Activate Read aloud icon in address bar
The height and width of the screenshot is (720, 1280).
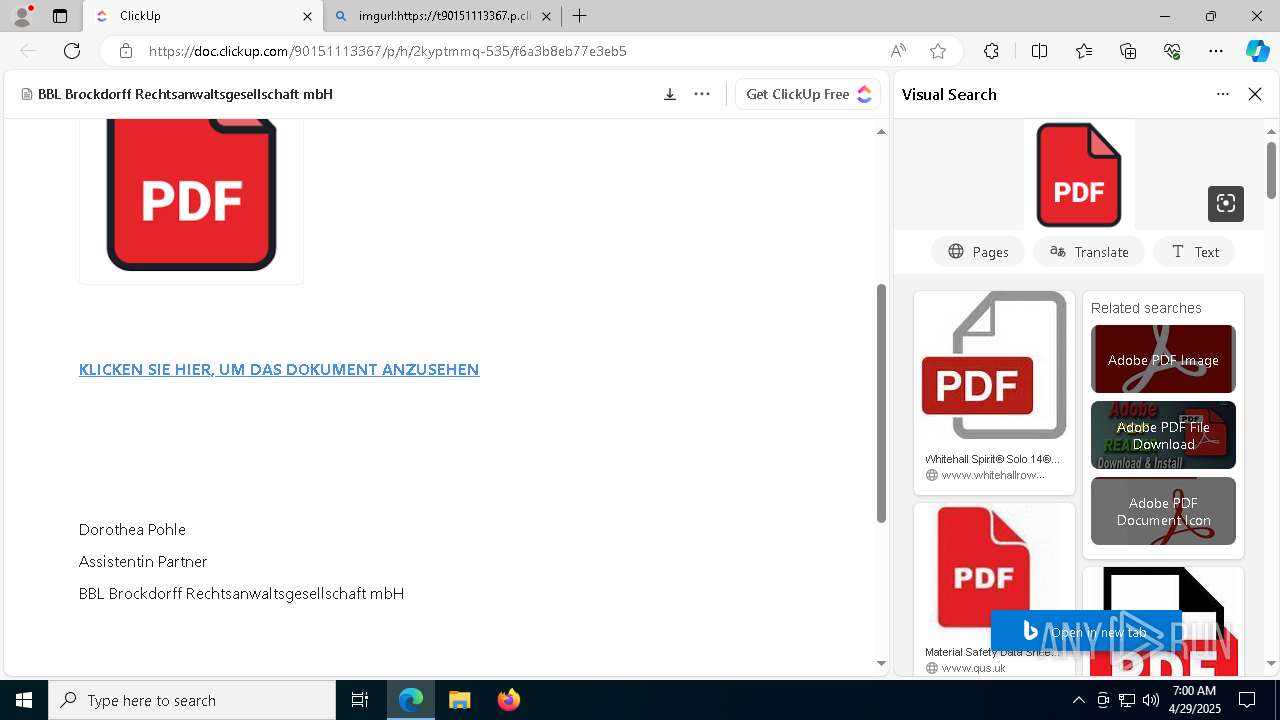898,51
